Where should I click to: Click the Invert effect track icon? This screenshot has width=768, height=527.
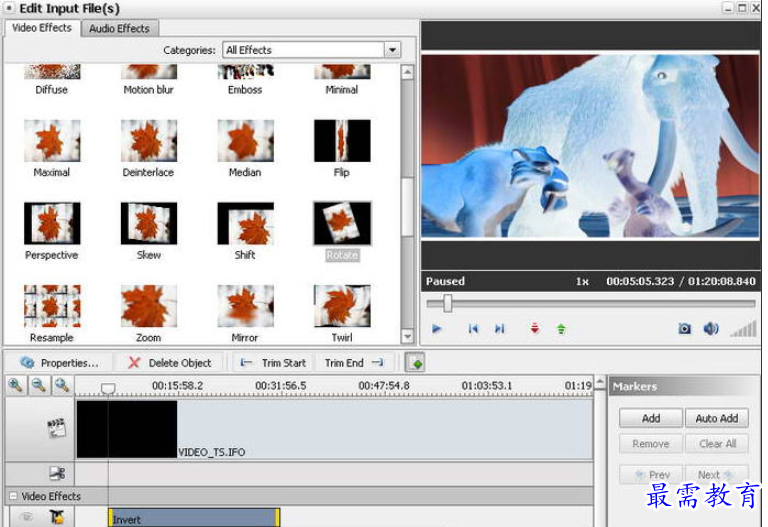tap(57, 517)
